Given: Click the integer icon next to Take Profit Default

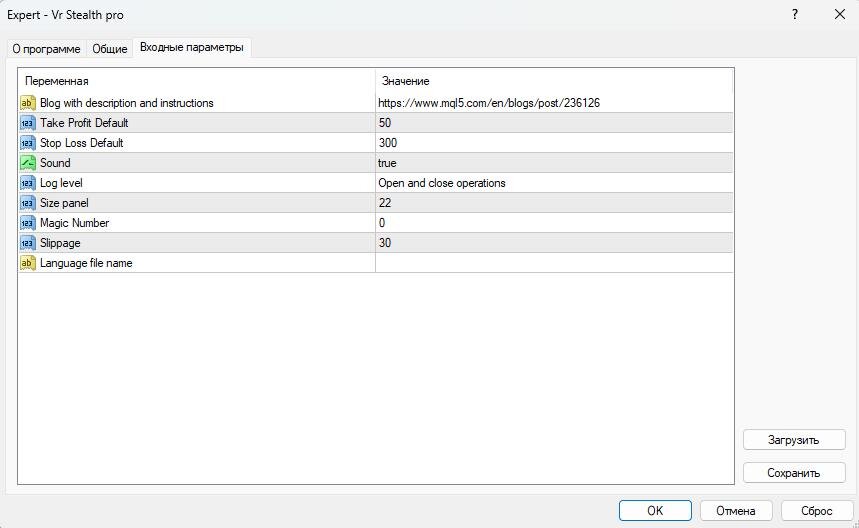Looking at the screenshot, I should tap(27, 123).
